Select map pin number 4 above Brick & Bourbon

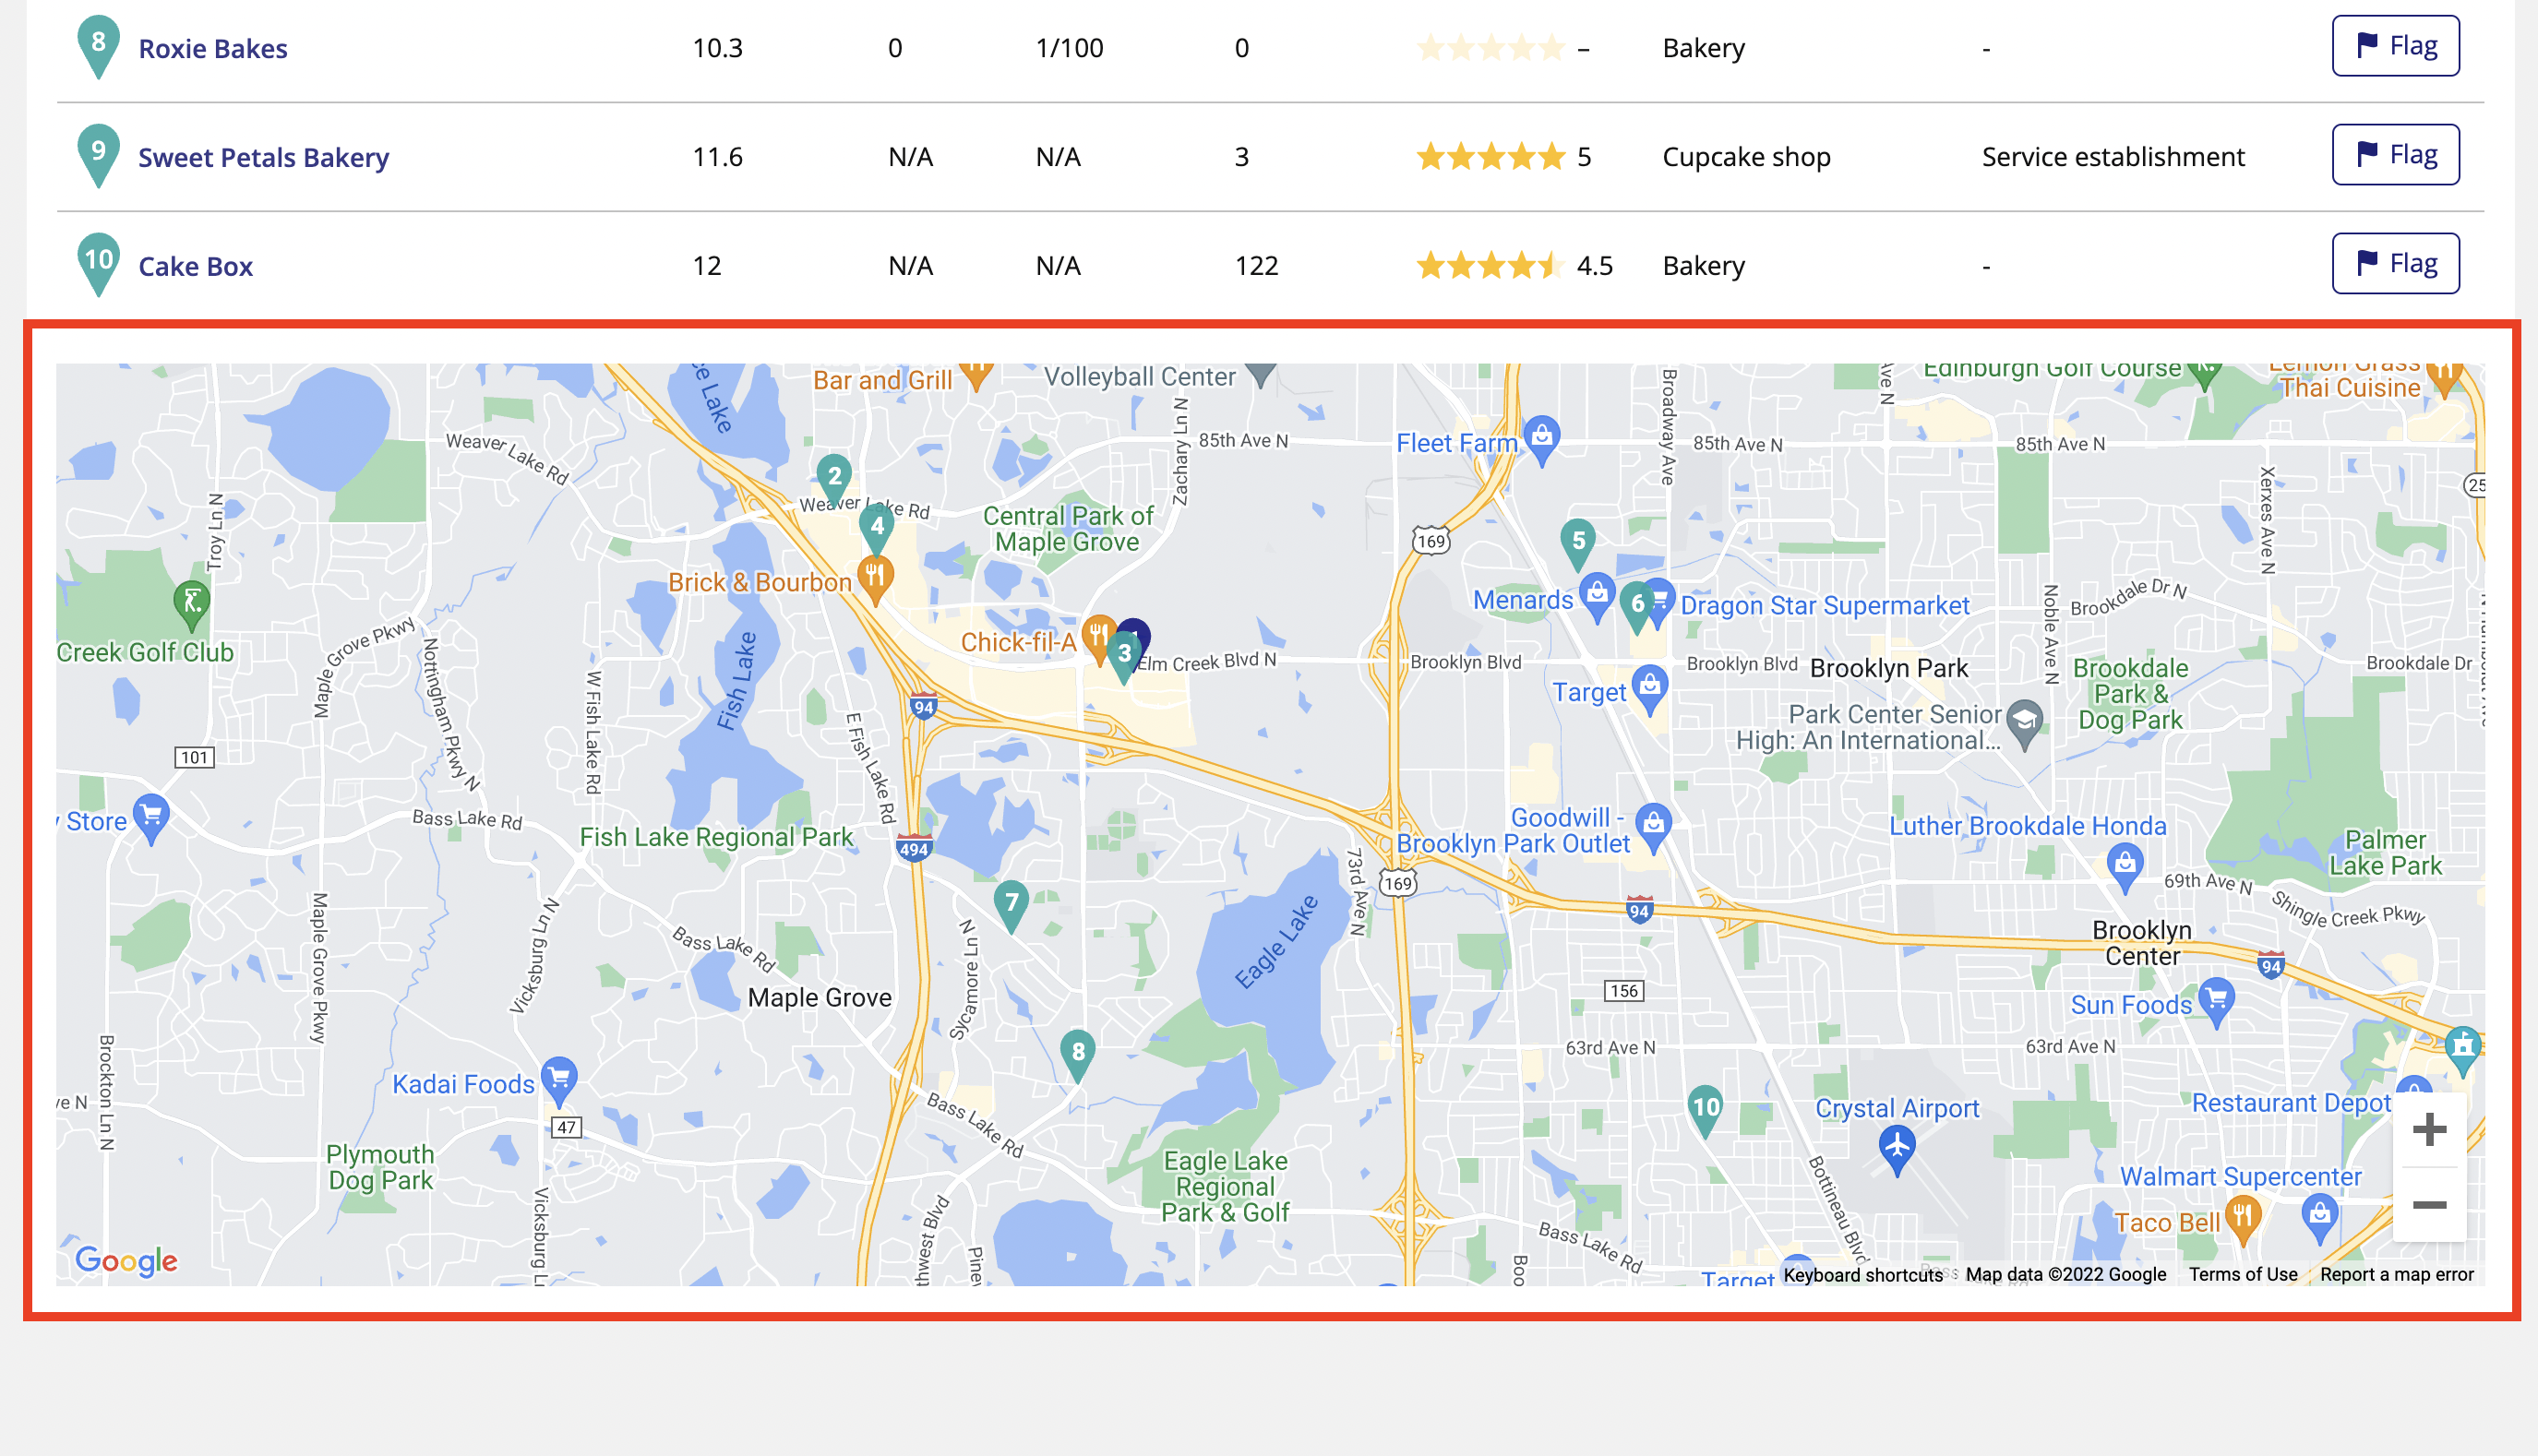click(877, 529)
